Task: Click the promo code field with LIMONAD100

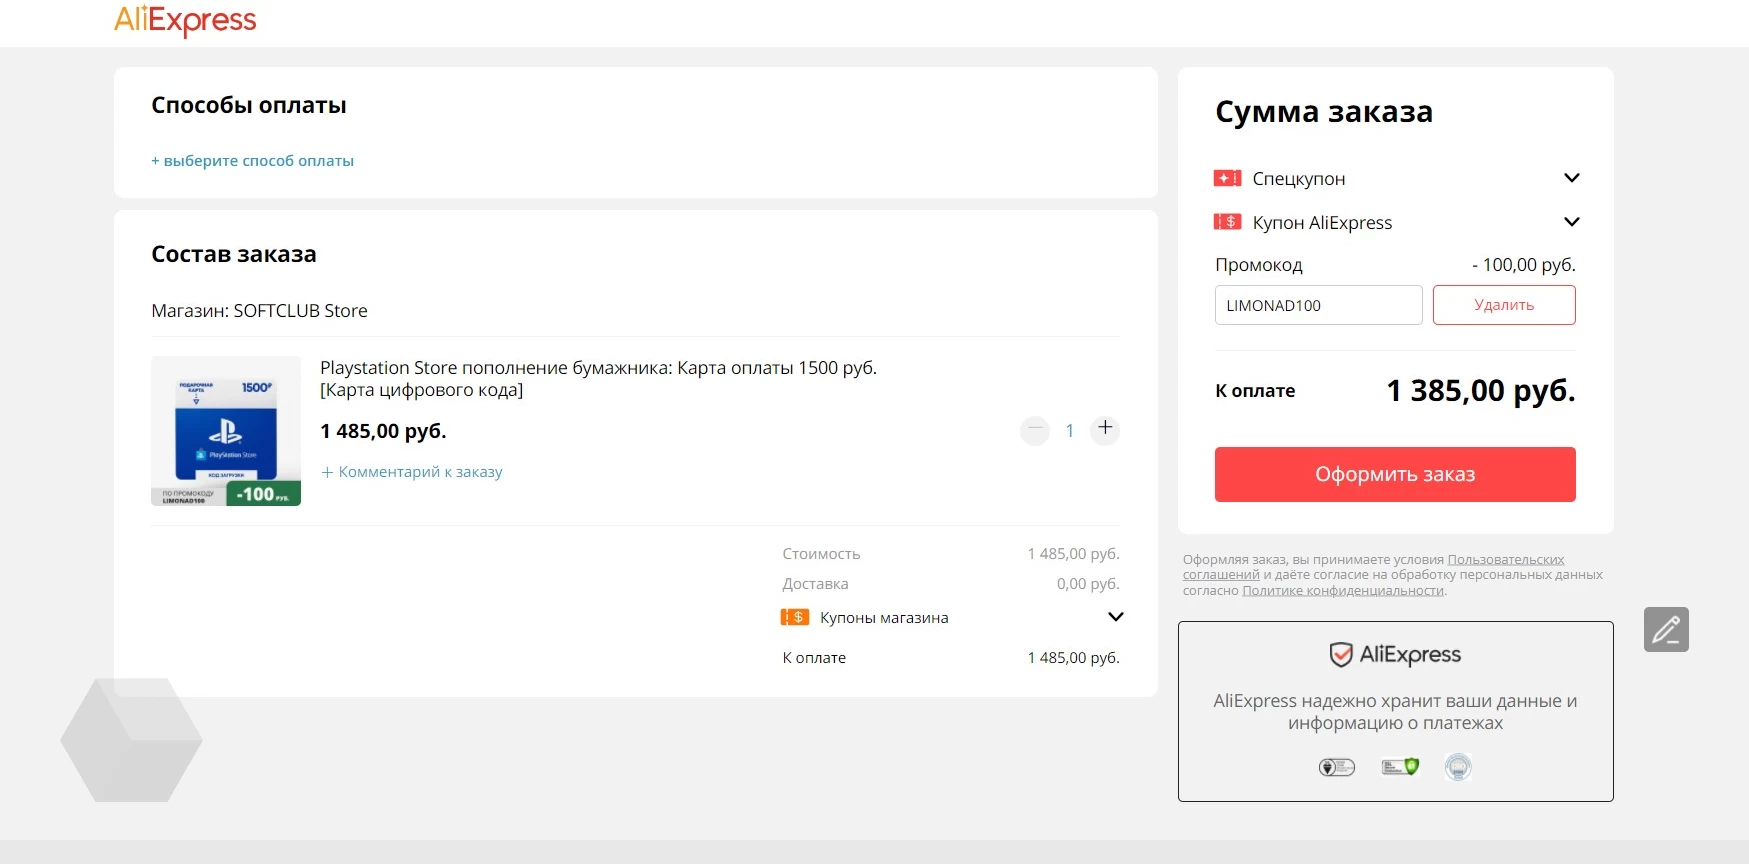Action: coord(1318,305)
